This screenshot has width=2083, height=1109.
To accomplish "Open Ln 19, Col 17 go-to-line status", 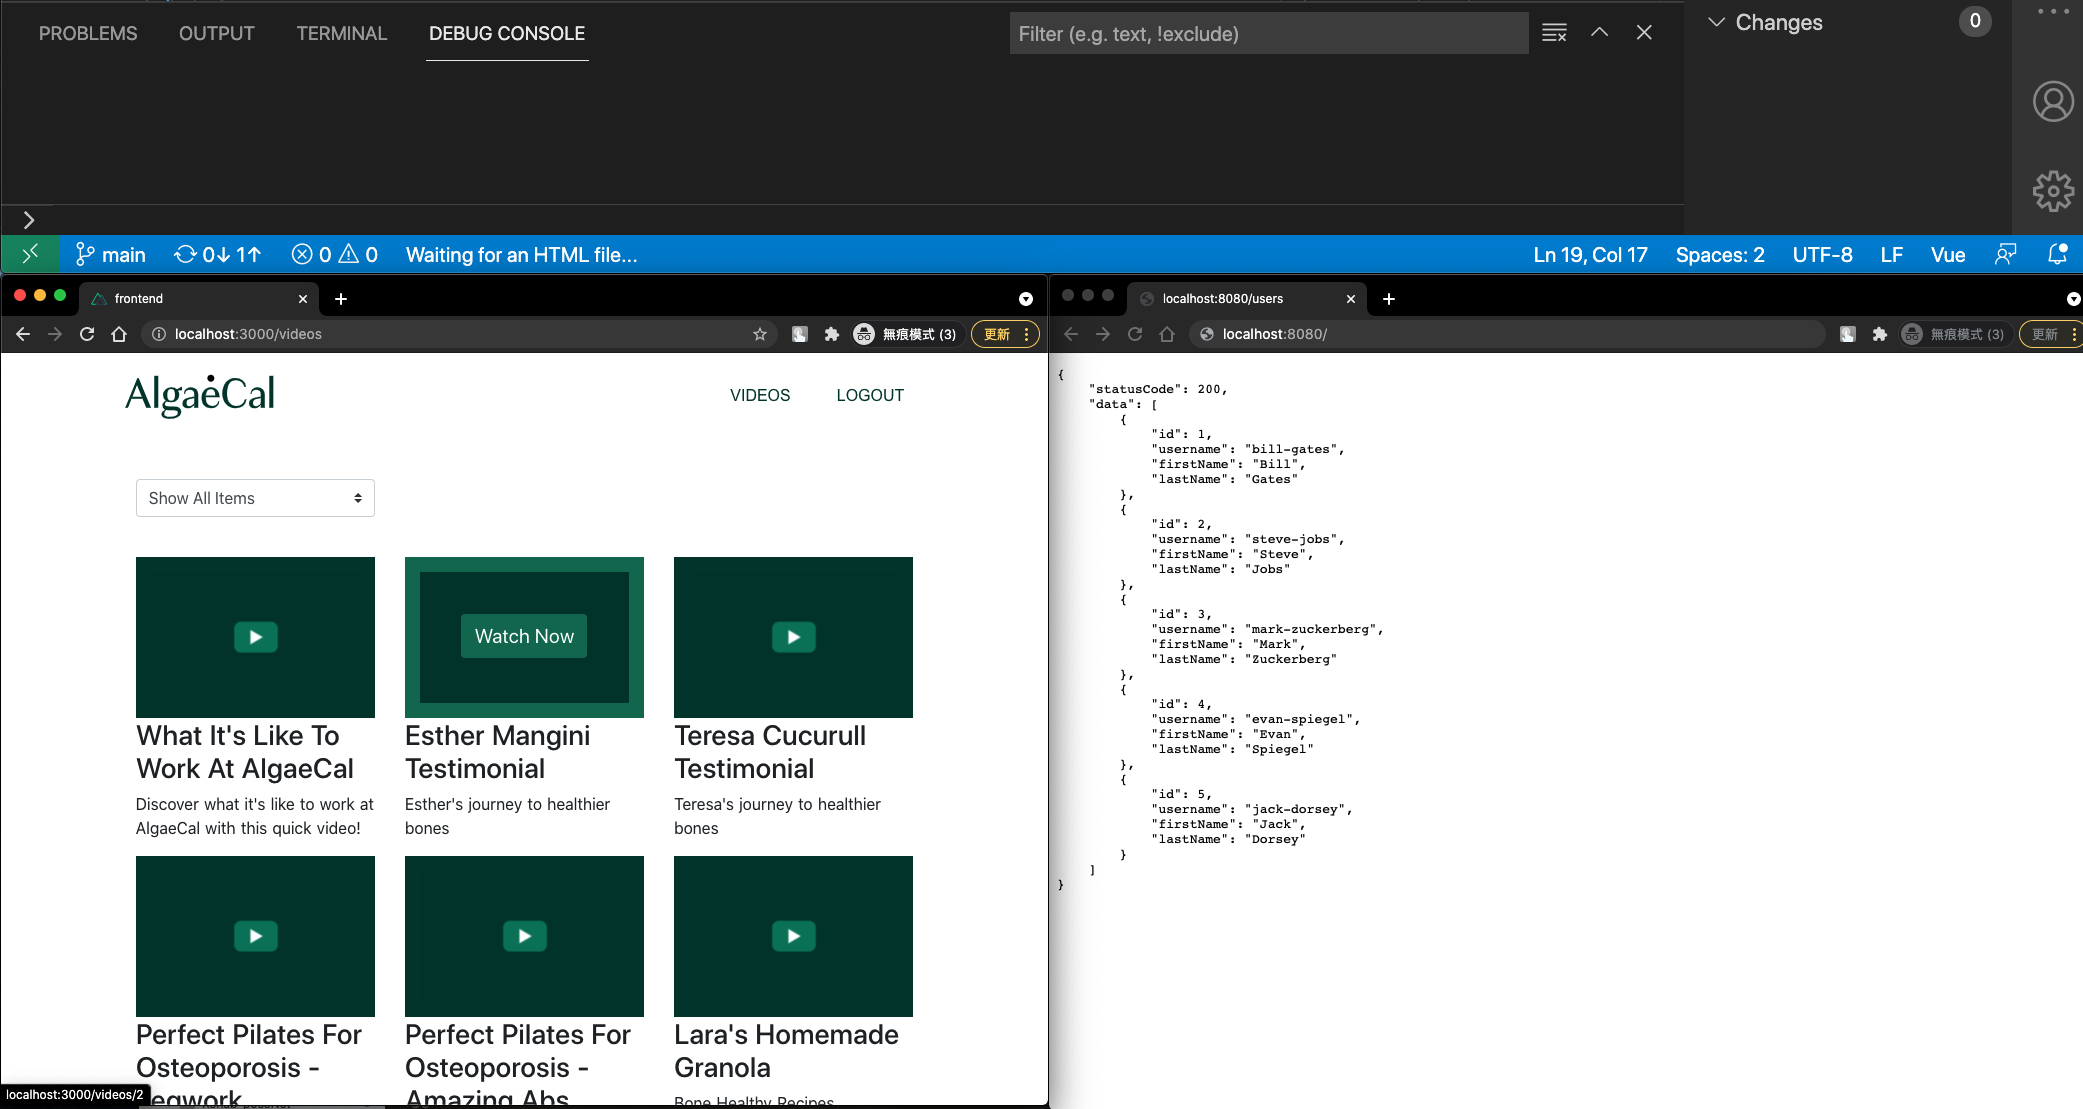I will pos(1591,254).
